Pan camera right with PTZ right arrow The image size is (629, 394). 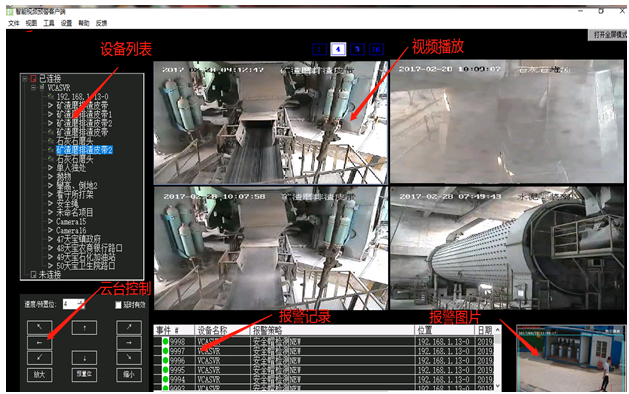point(129,343)
